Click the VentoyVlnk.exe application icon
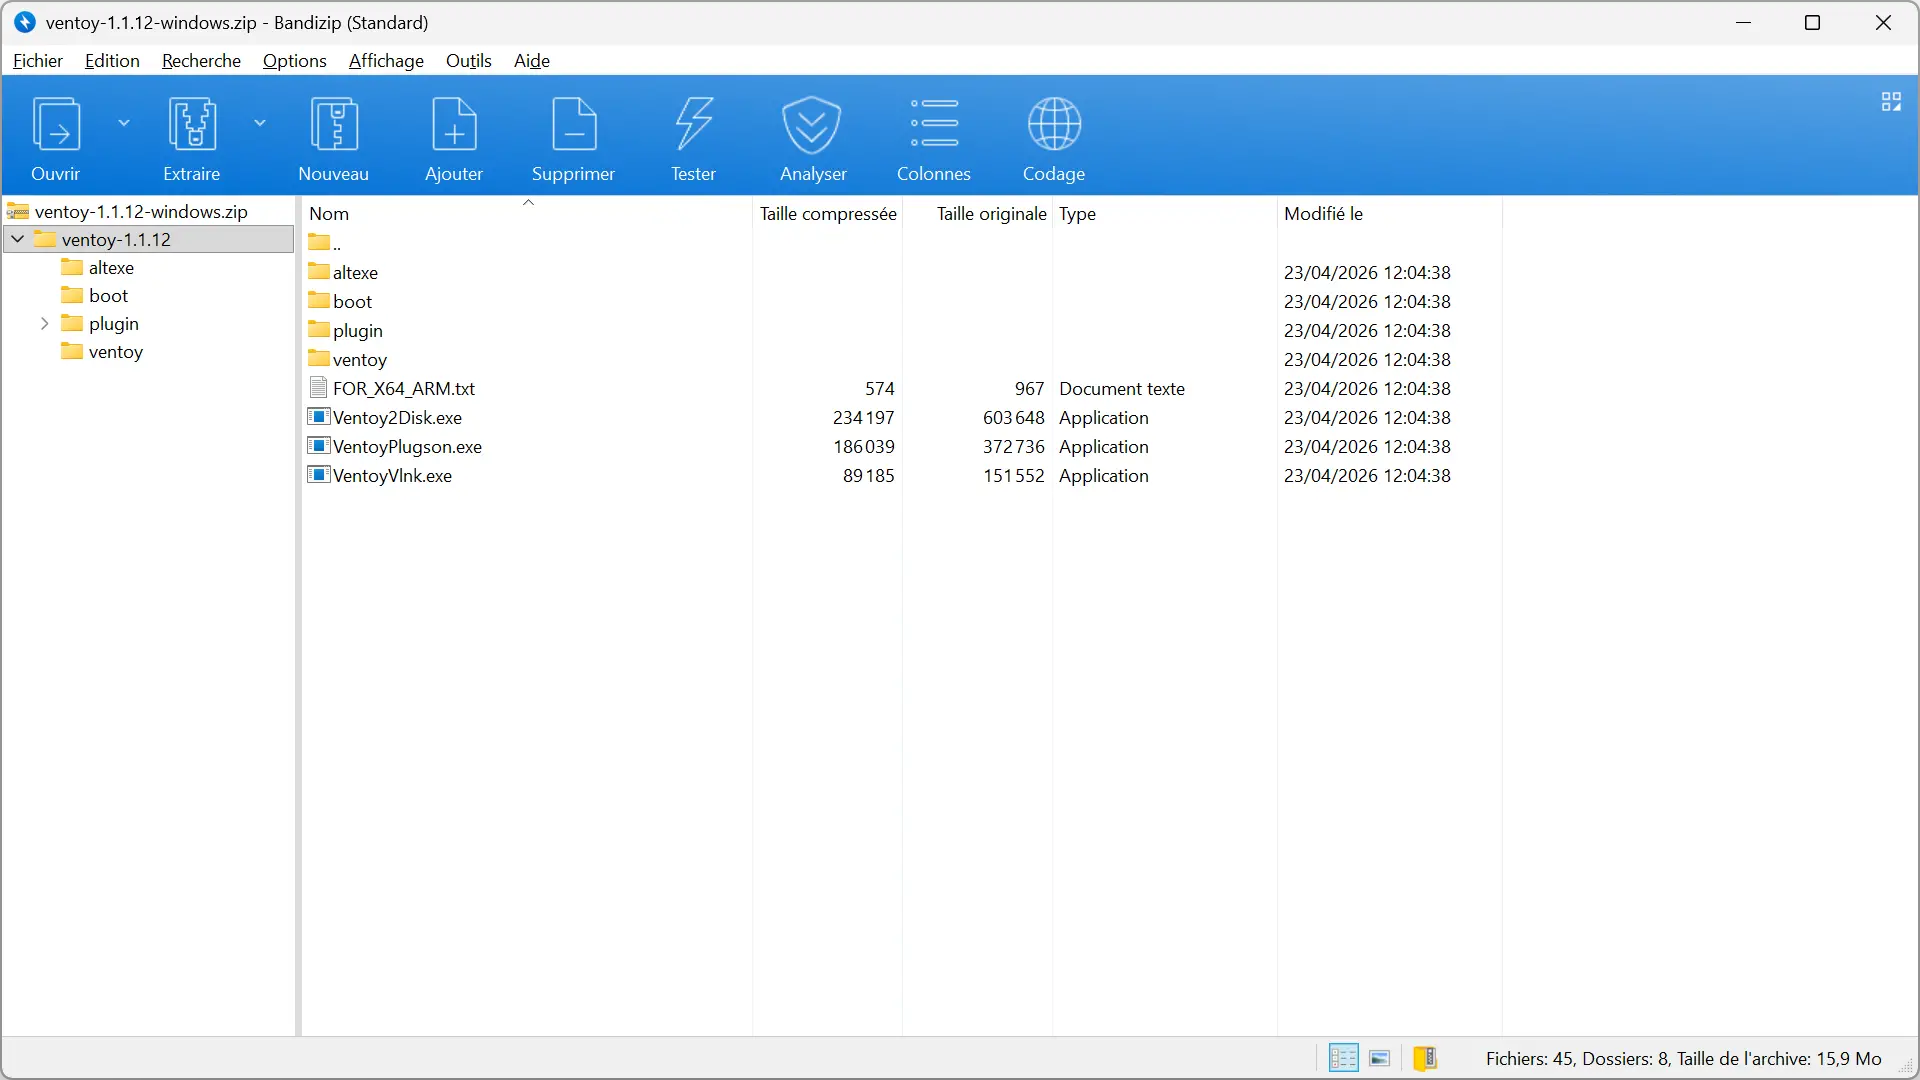 click(x=319, y=474)
